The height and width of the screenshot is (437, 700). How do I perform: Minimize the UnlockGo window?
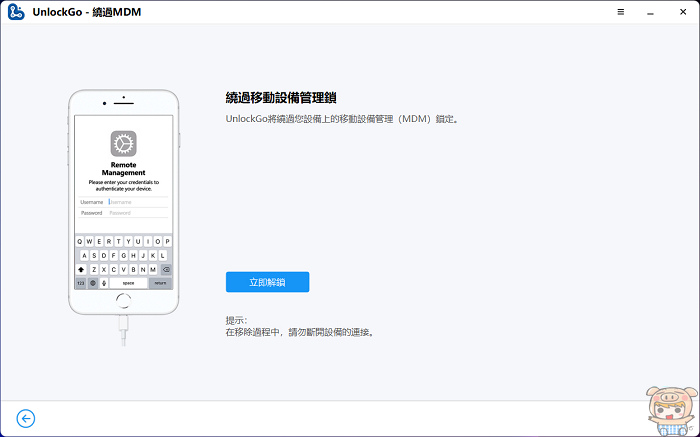coord(650,12)
